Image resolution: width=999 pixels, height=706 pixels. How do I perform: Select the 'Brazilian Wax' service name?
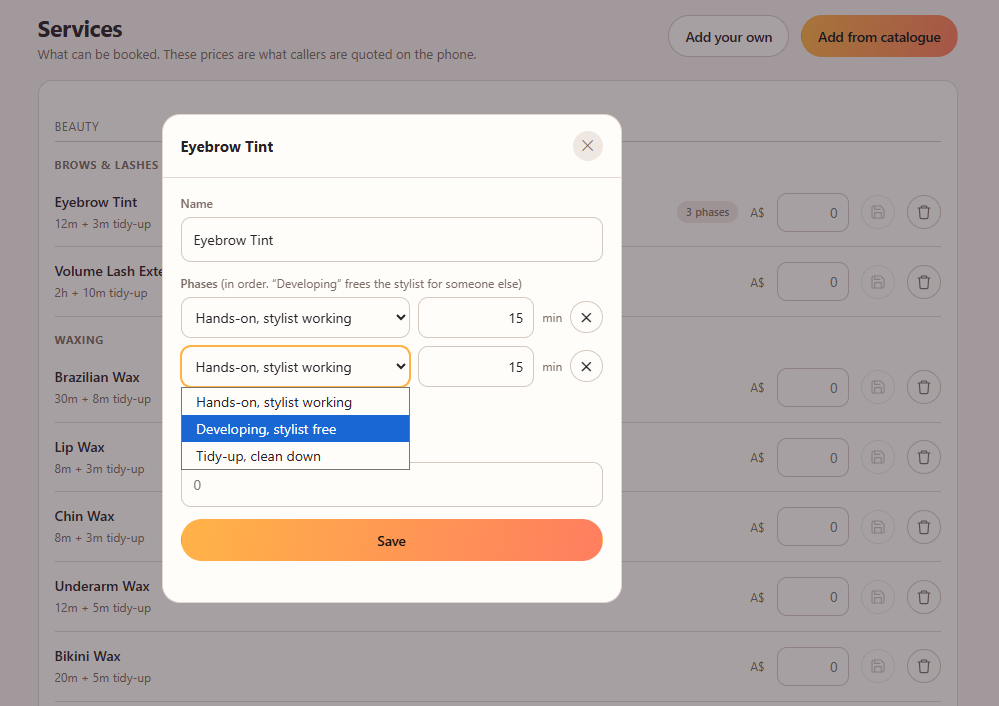(97, 377)
